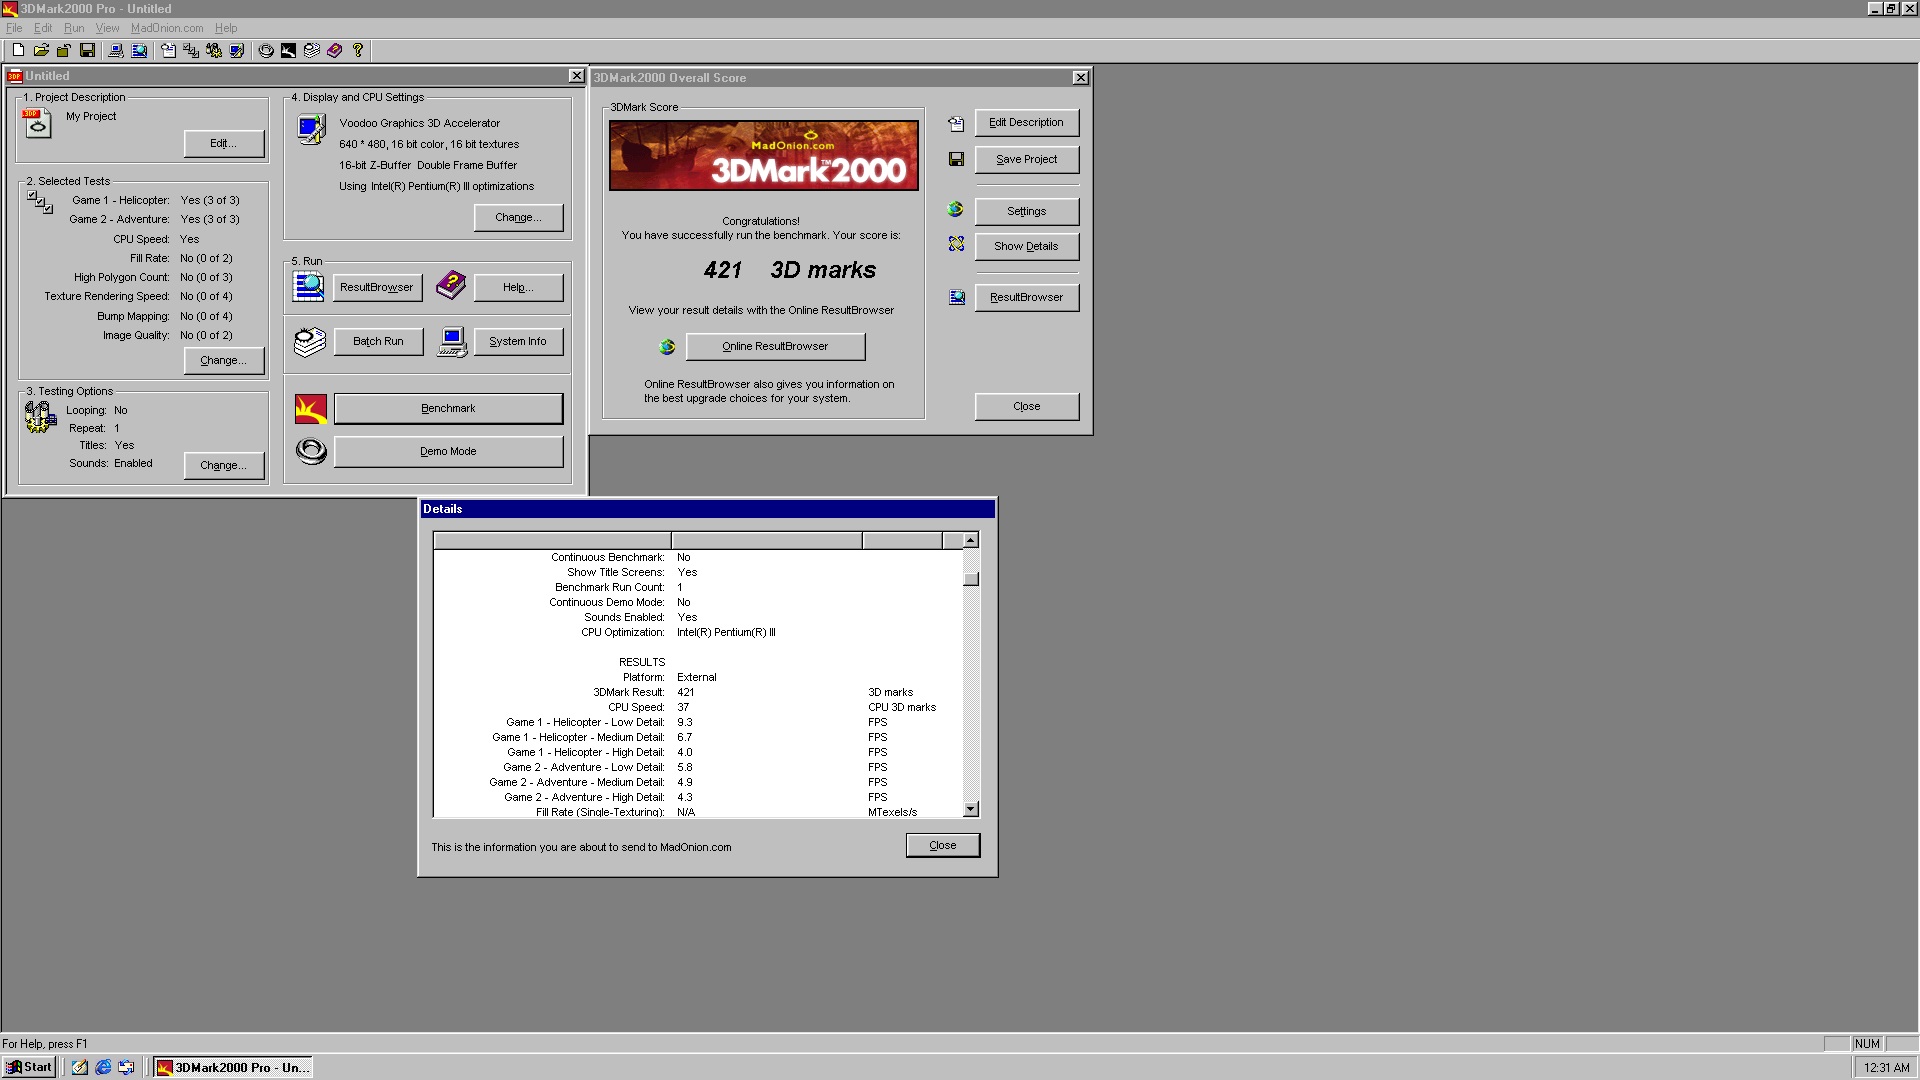The image size is (1920, 1080).
Task: Click the project description toolbar icon
Action: (x=168, y=50)
